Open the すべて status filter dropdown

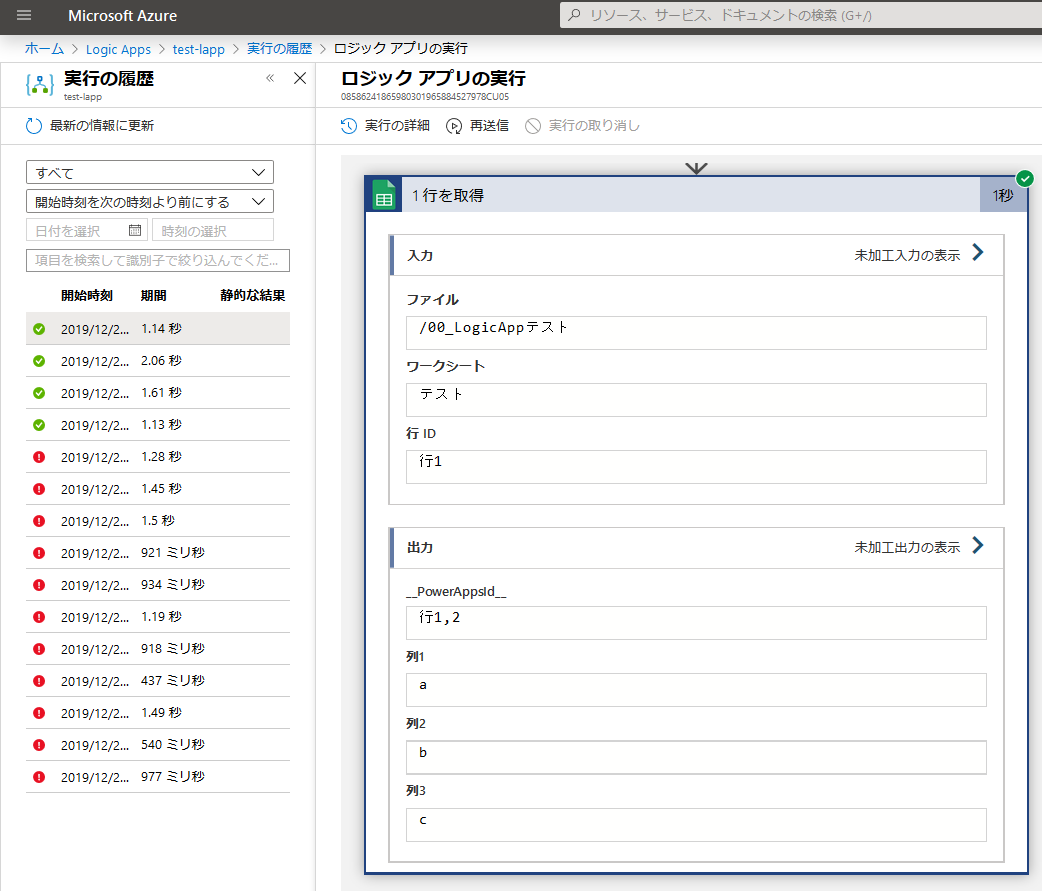150,173
